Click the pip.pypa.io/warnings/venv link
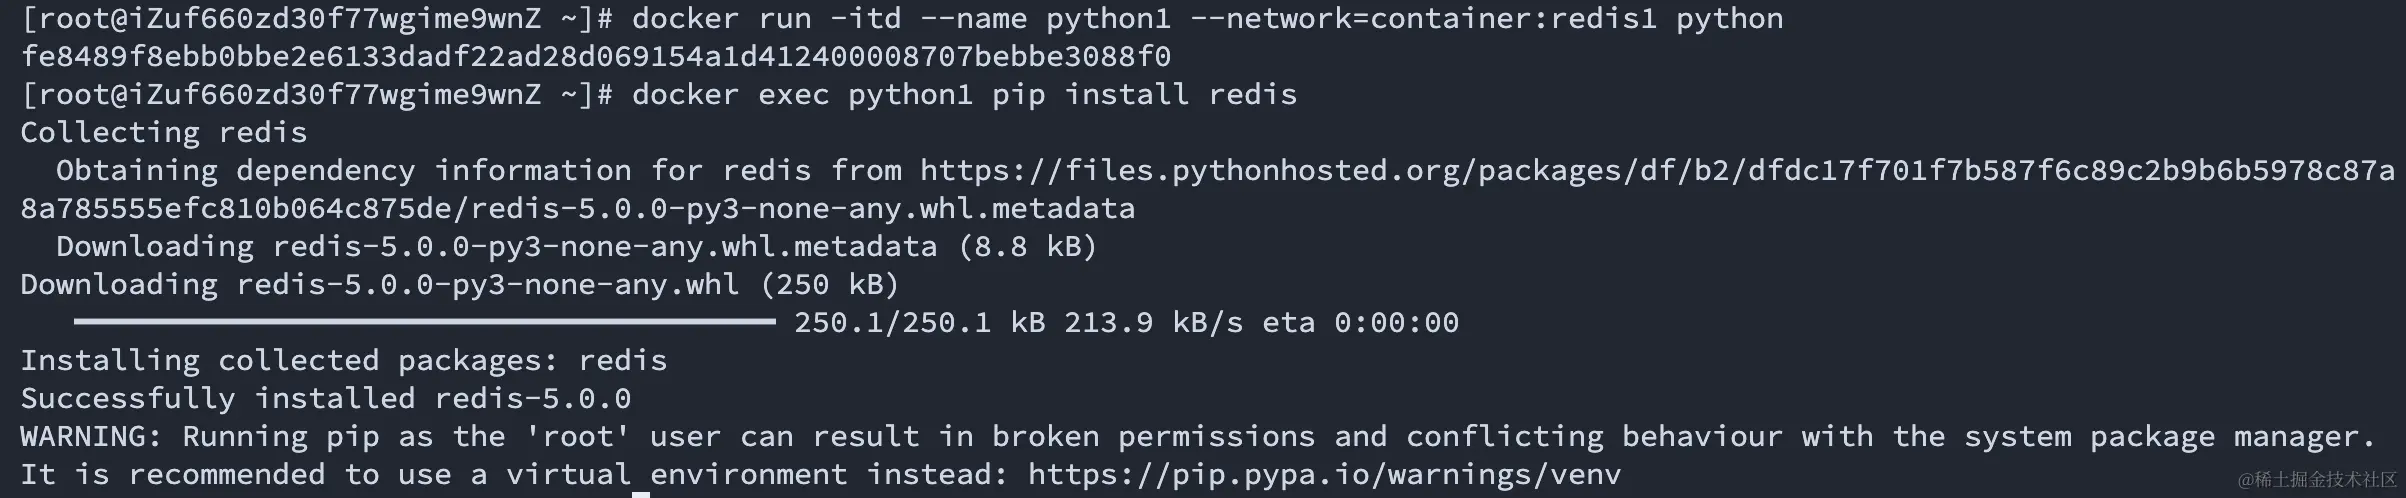 pos(1324,474)
